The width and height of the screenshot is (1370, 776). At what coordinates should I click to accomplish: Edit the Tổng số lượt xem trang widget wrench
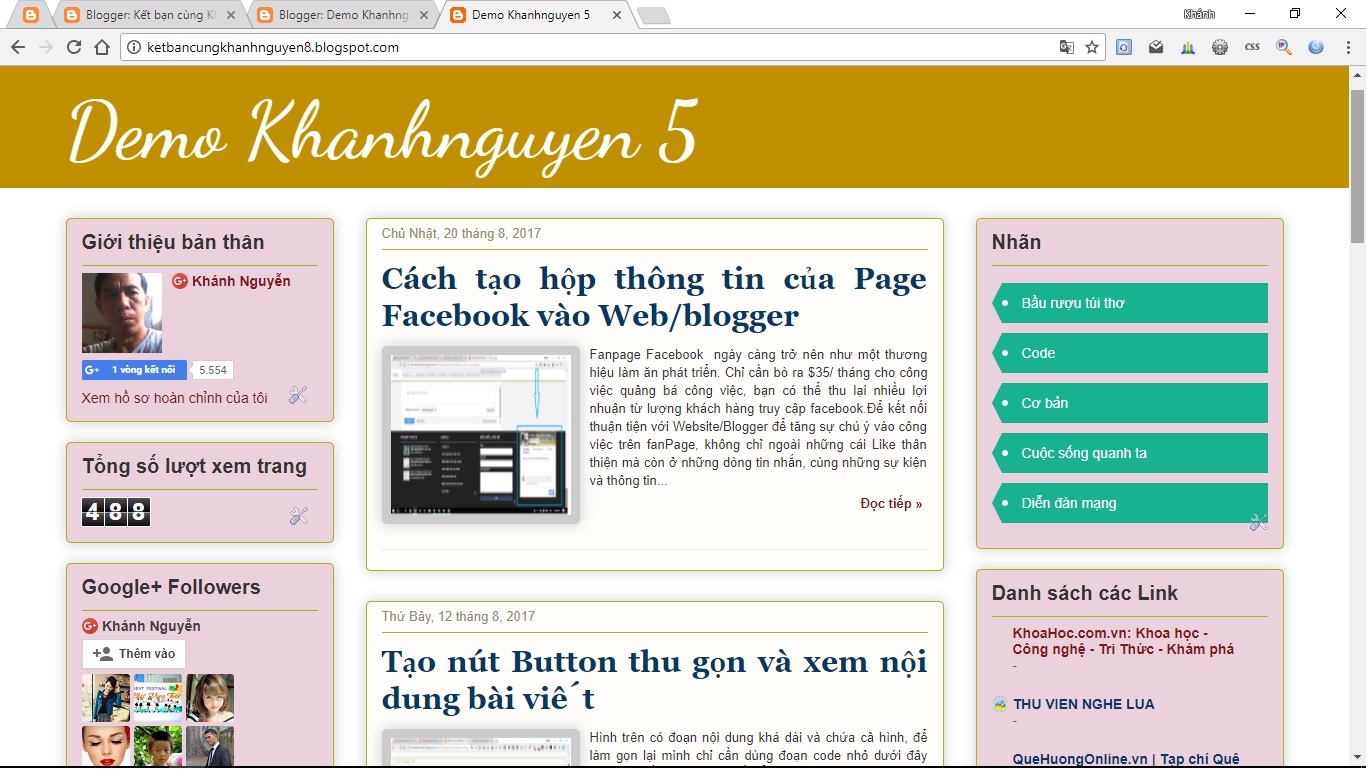click(x=298, y=516)
